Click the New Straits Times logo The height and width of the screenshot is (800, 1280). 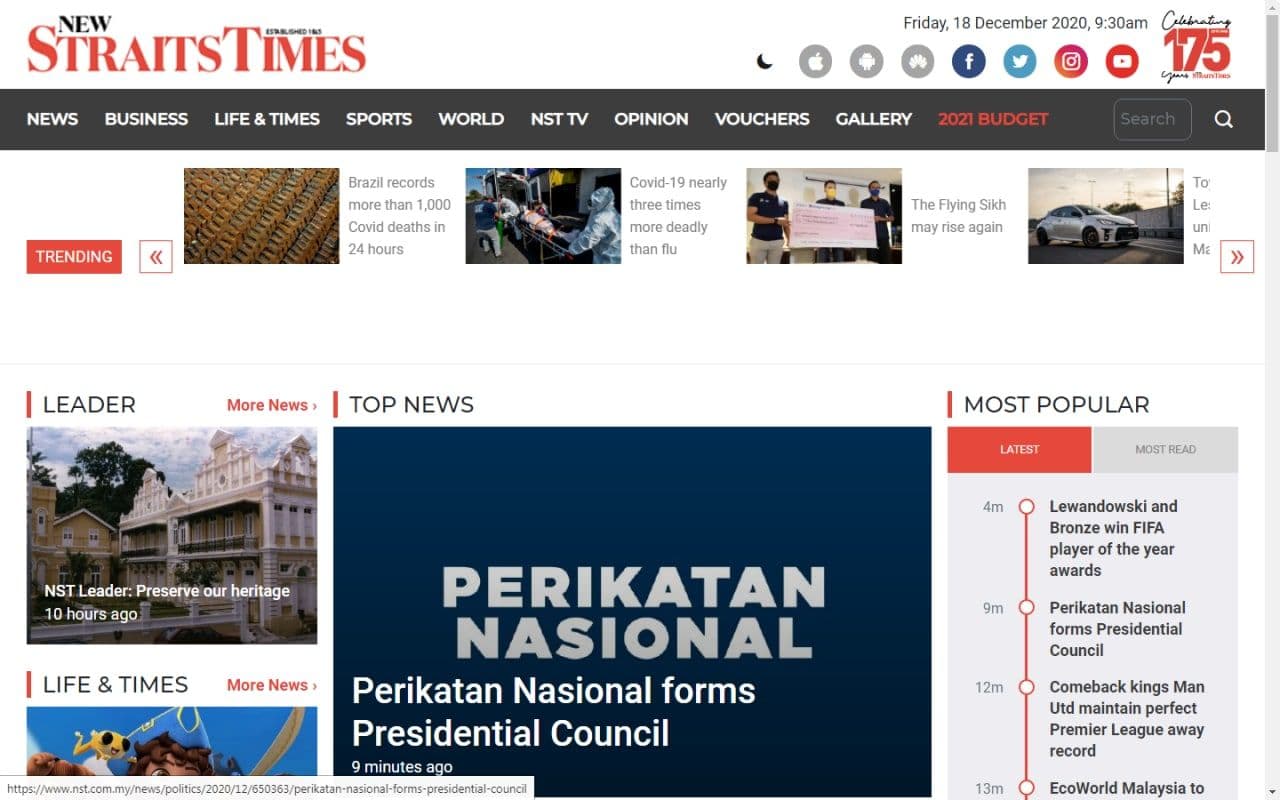197,45
